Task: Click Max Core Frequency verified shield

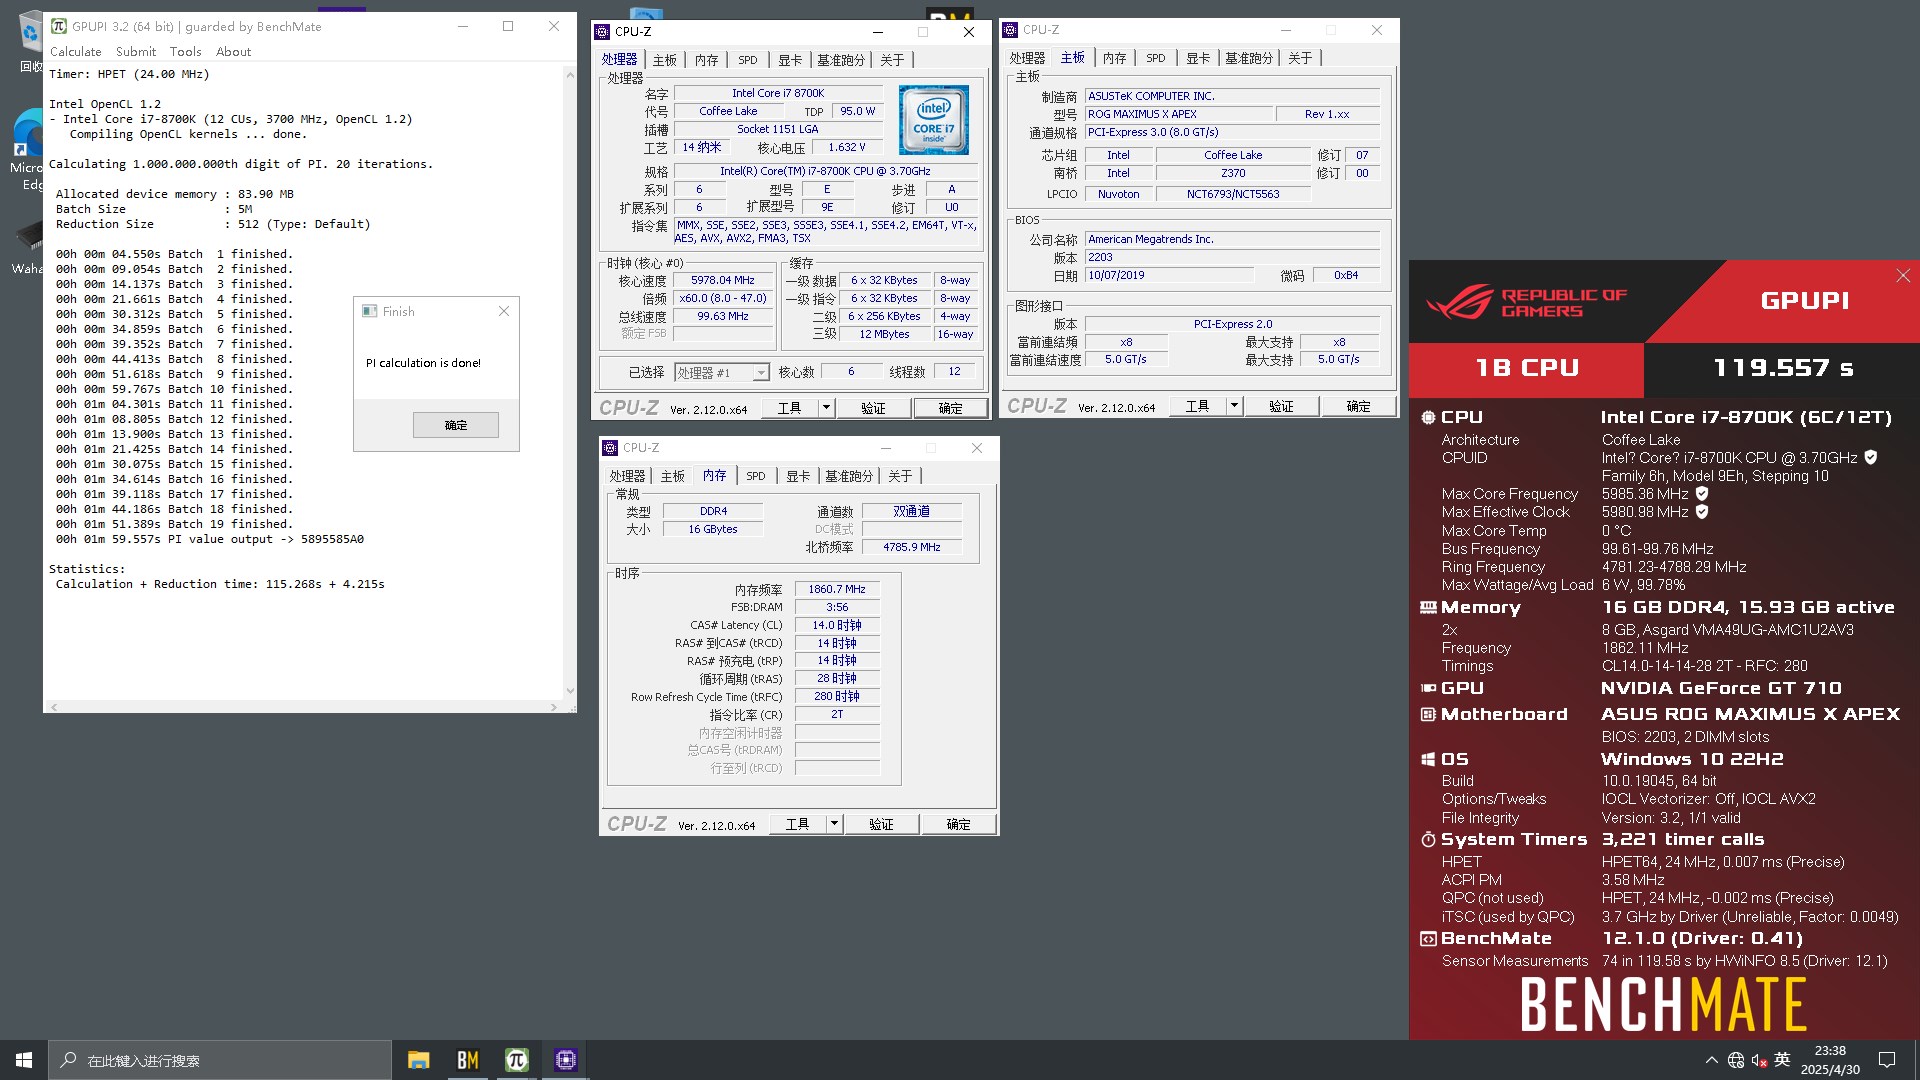Action: click(x=1701, y=493)
